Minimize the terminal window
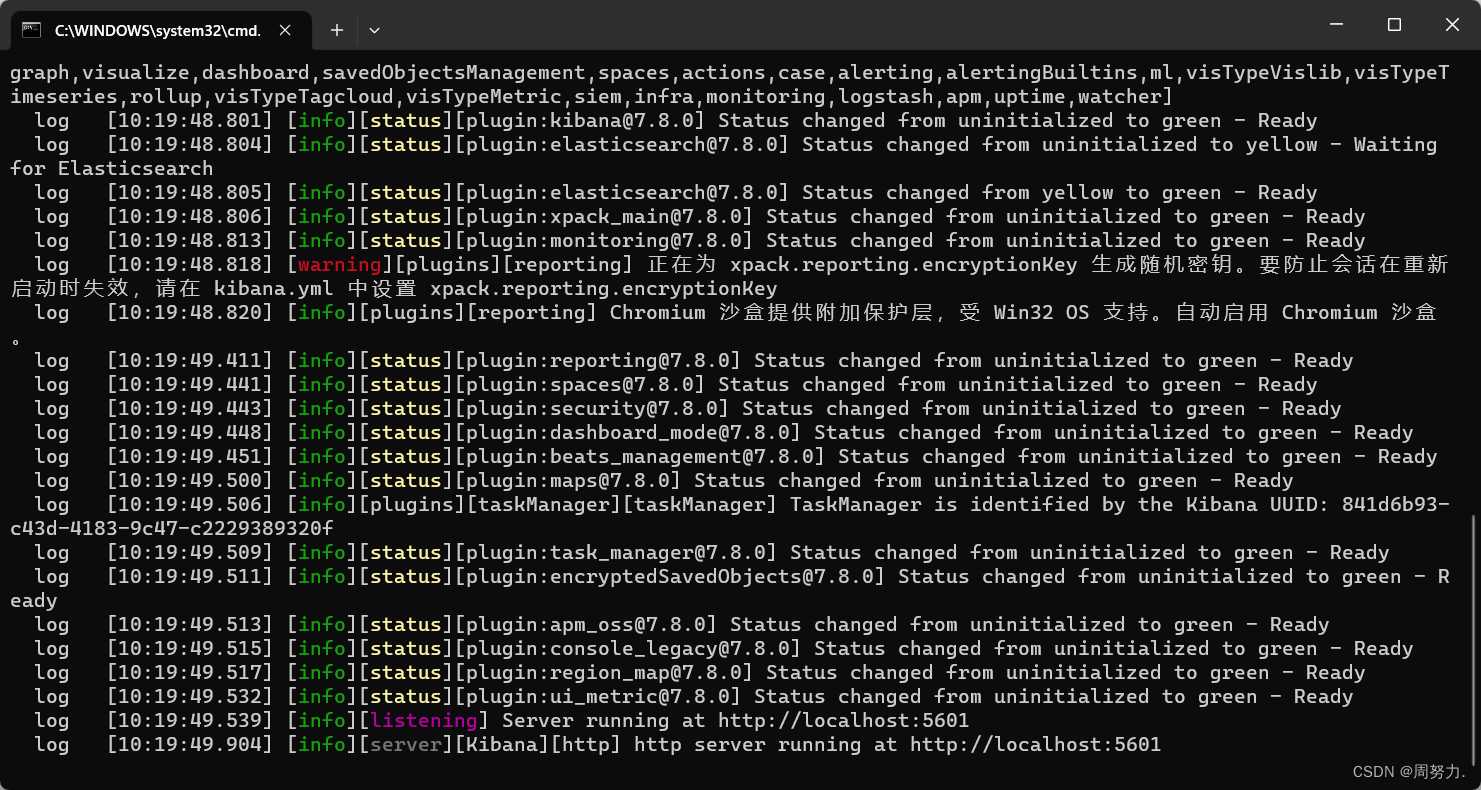Screen dimensions: 1481x790 pos(1335,25)
